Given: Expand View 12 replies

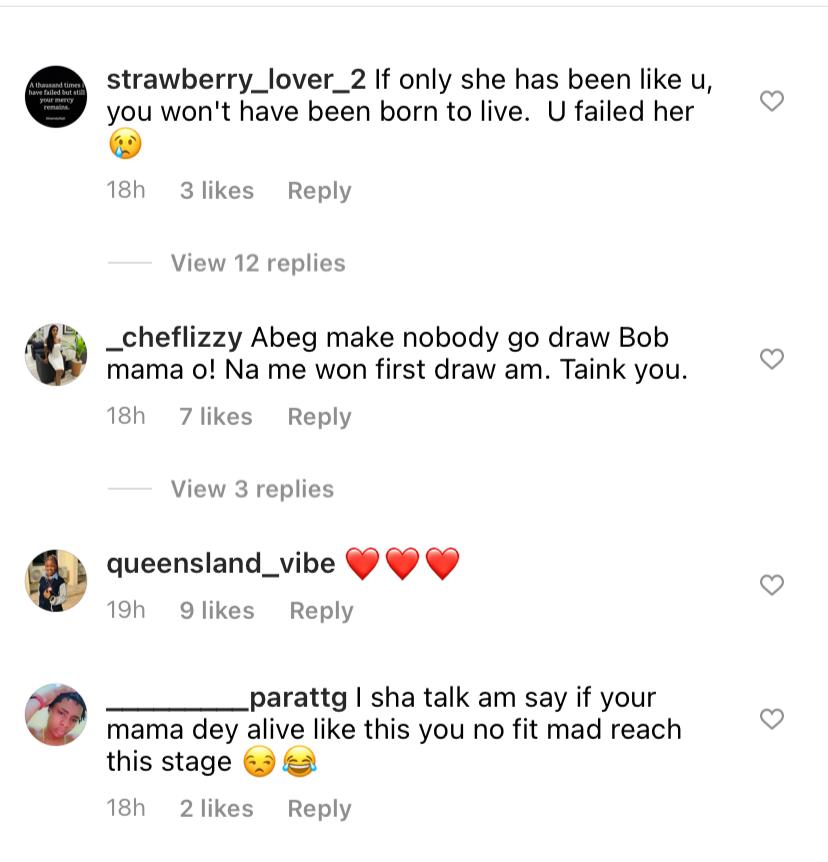Looking at the screenshot, I should coord(257,263).
